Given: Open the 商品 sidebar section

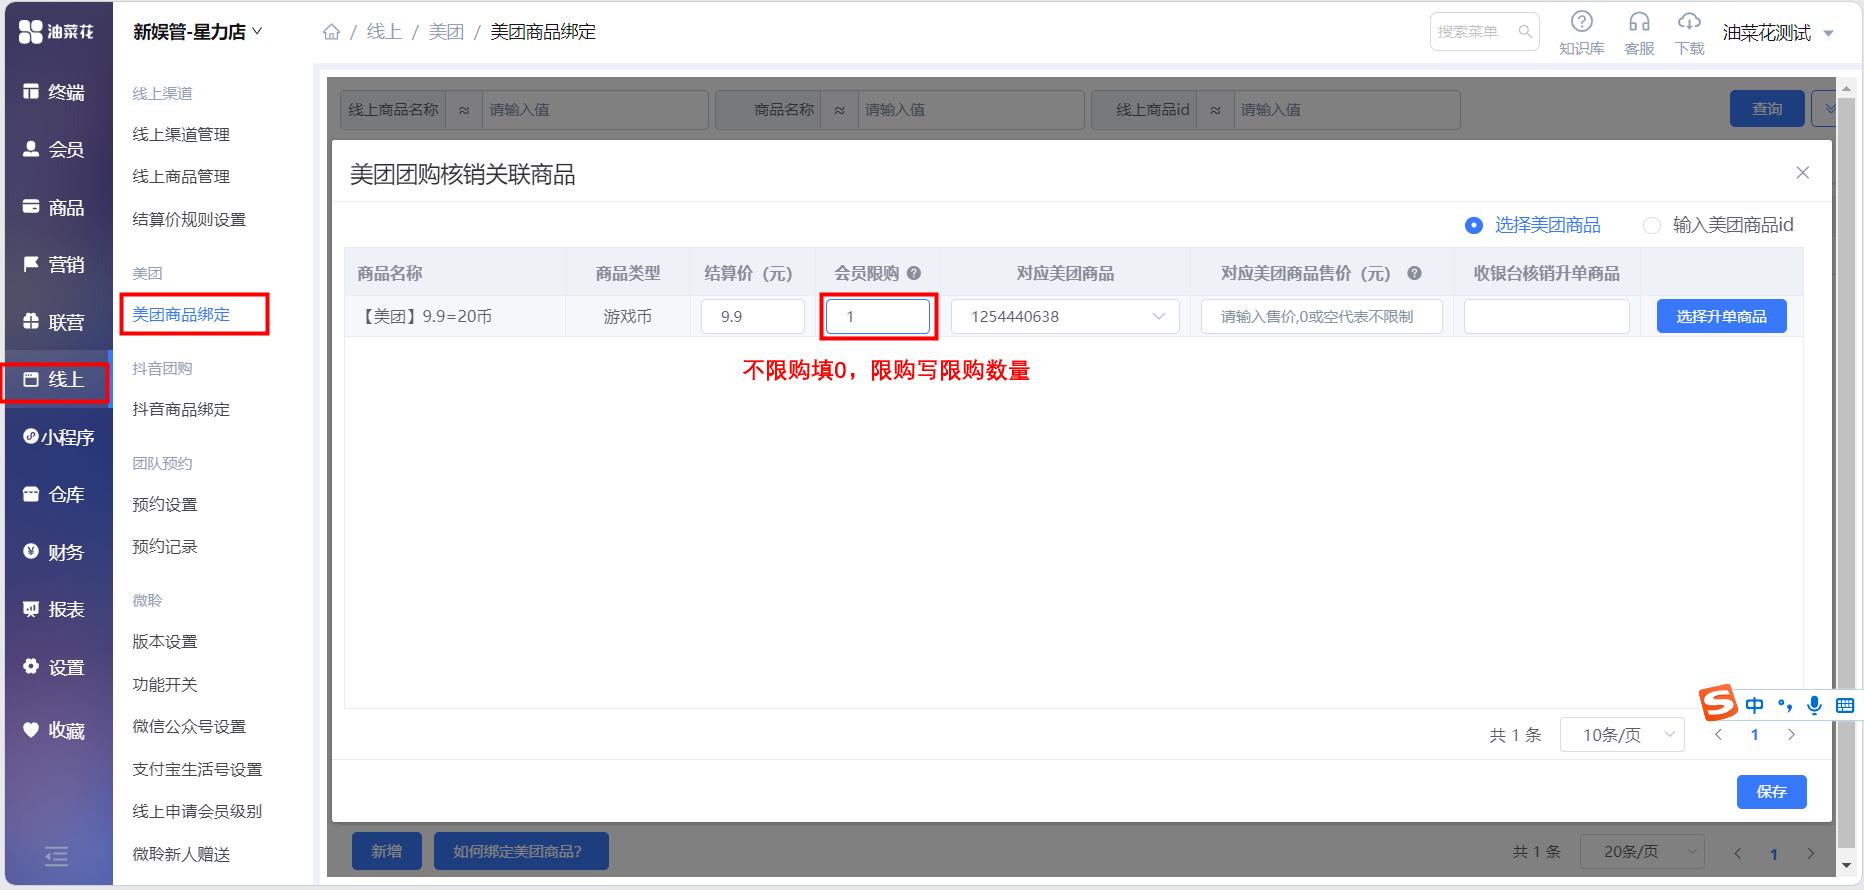Looking at the screenshot, I should 55,207.
